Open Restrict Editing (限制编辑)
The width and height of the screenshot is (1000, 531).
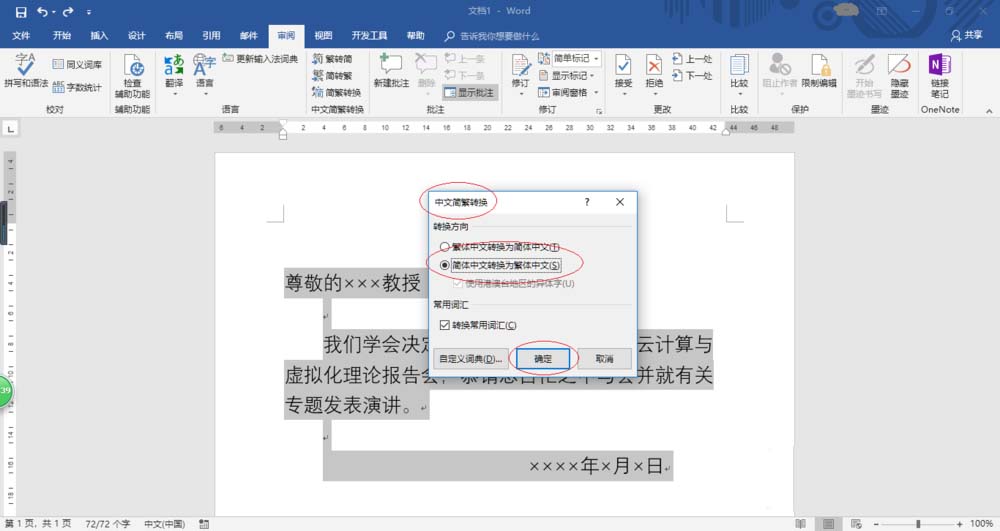(x=820, y=72)
